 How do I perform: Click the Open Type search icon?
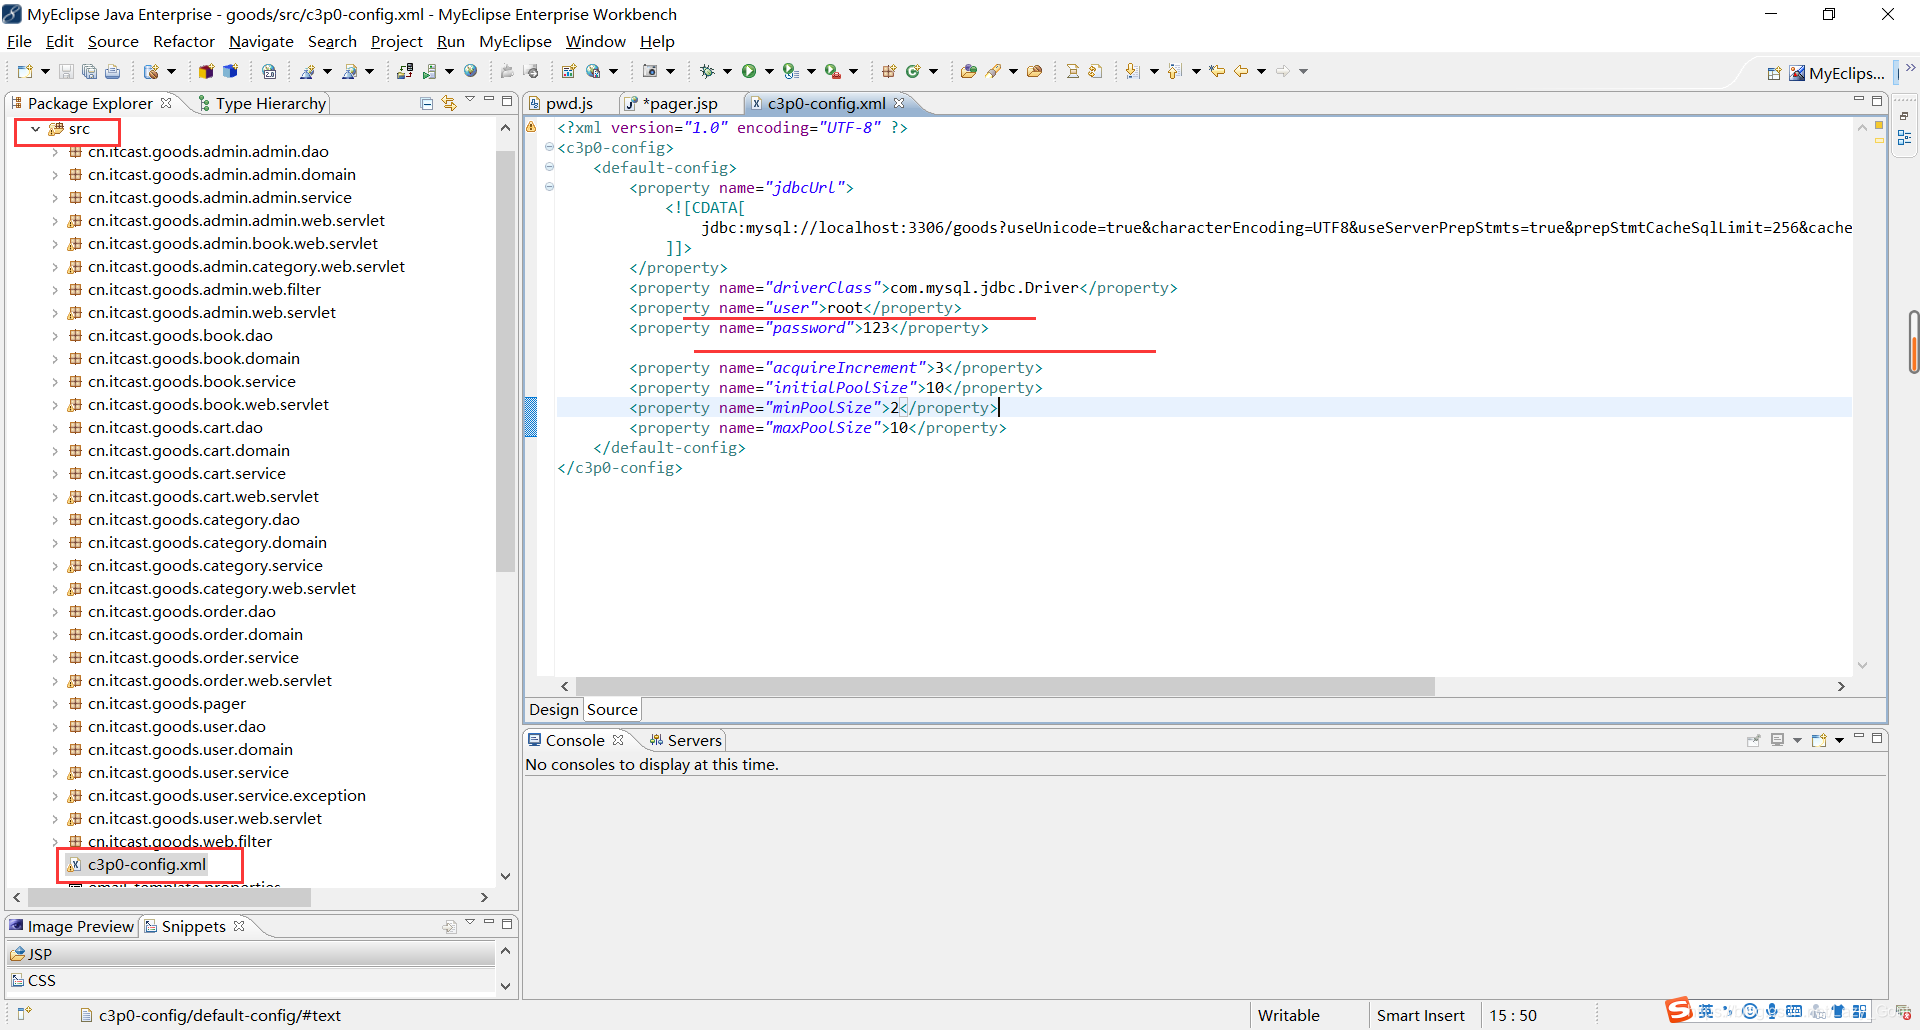pos(968,71)
